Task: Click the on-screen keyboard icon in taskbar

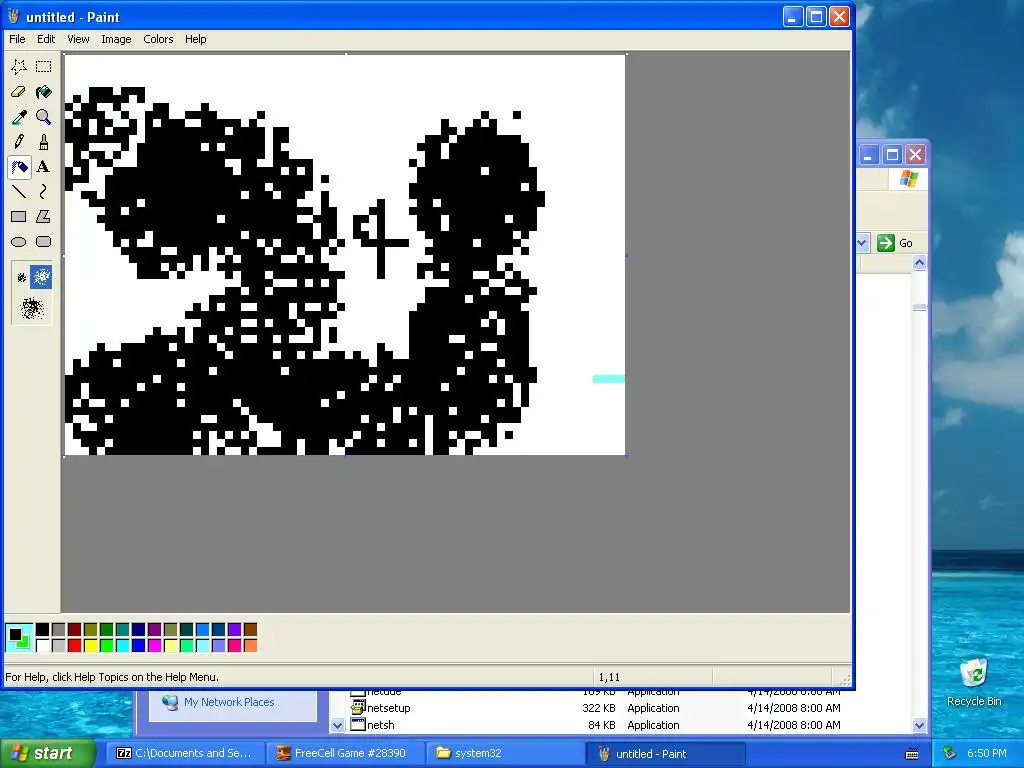Action: point(912,754)
